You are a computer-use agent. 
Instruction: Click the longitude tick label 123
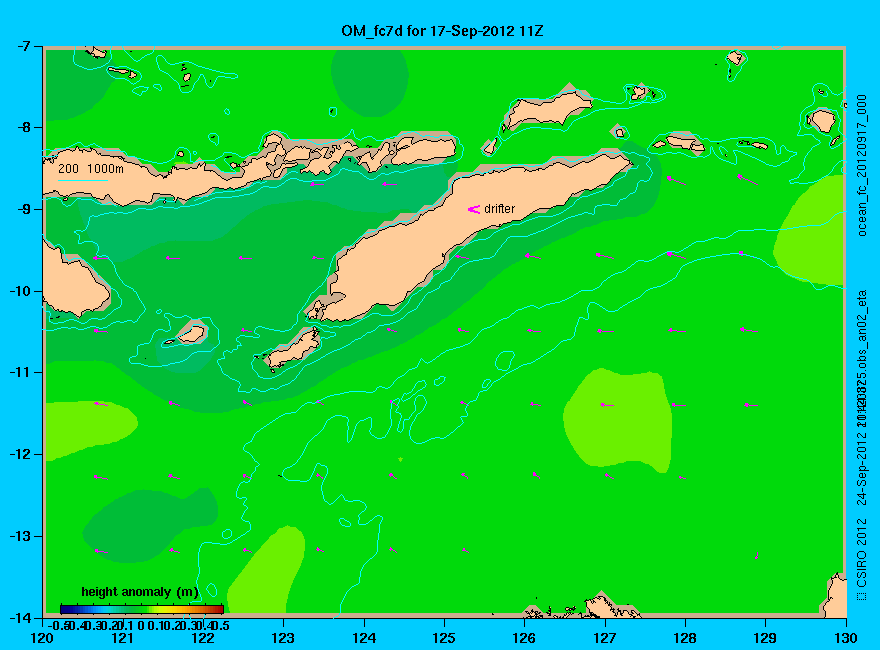[x=283, y=638]
